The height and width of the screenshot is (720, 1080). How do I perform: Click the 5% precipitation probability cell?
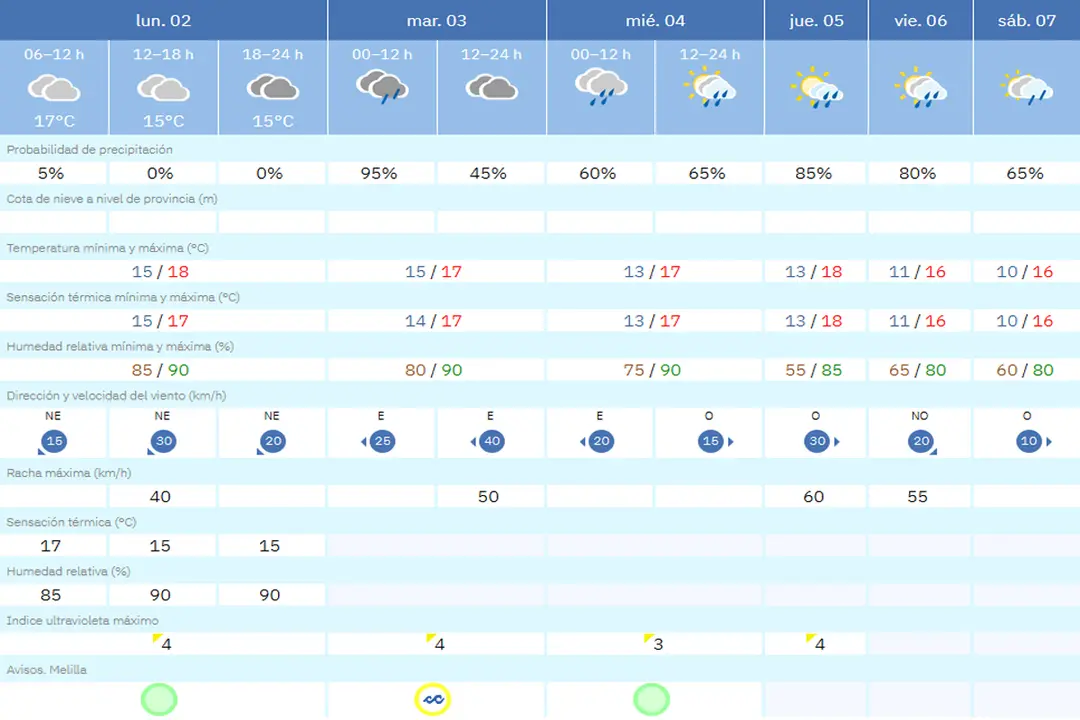[x=52, y=173]
